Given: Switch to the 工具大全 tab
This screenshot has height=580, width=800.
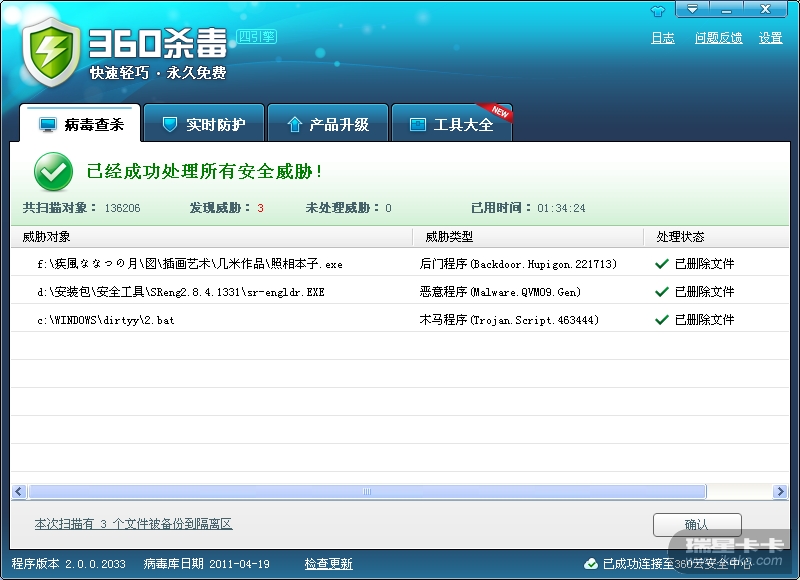Looking at the screenshot, I should click(x=452, y=123).
